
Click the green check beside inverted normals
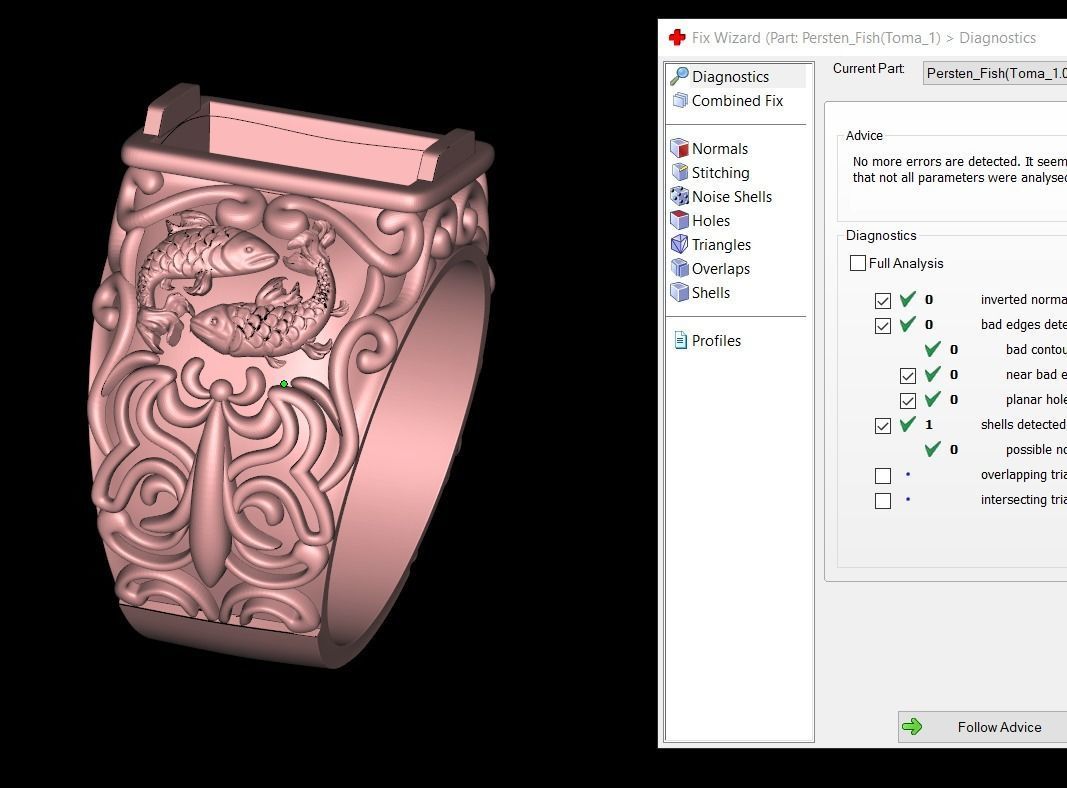[x=908, y=299]
